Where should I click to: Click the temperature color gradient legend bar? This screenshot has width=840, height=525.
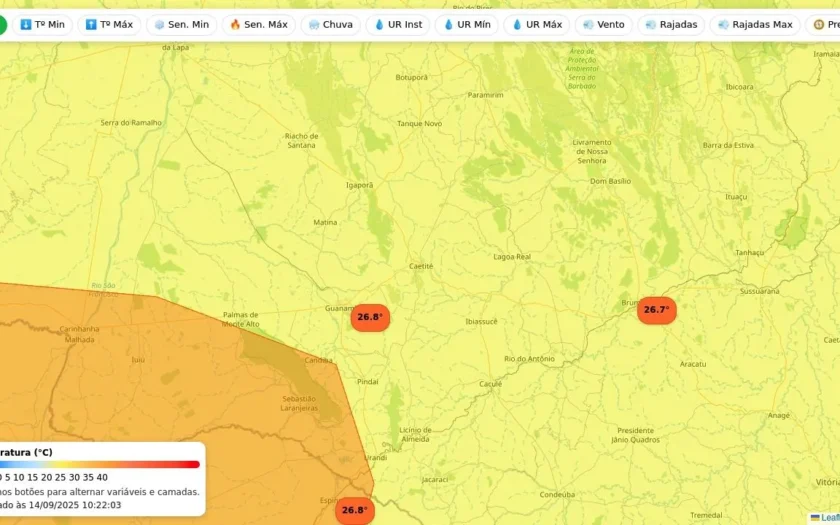(100, 464)
